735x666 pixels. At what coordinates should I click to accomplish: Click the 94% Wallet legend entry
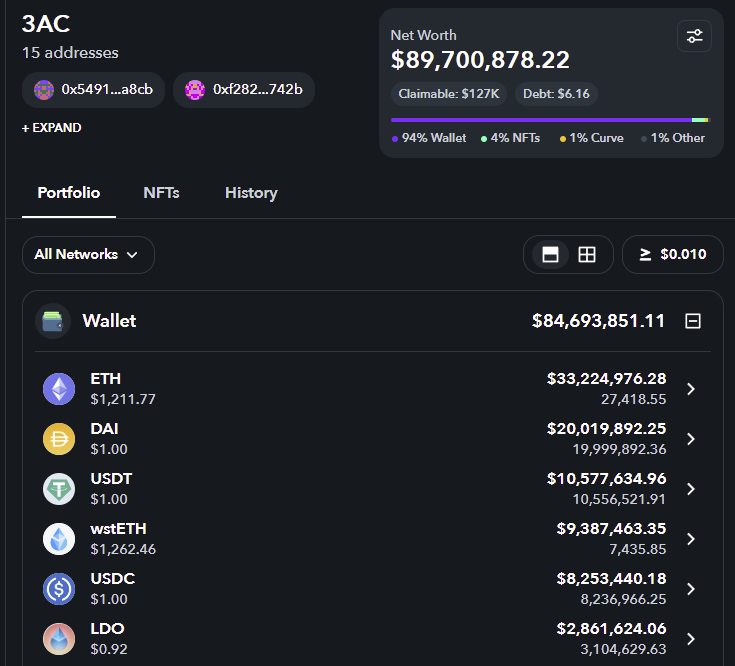click(x=429, y=138)
